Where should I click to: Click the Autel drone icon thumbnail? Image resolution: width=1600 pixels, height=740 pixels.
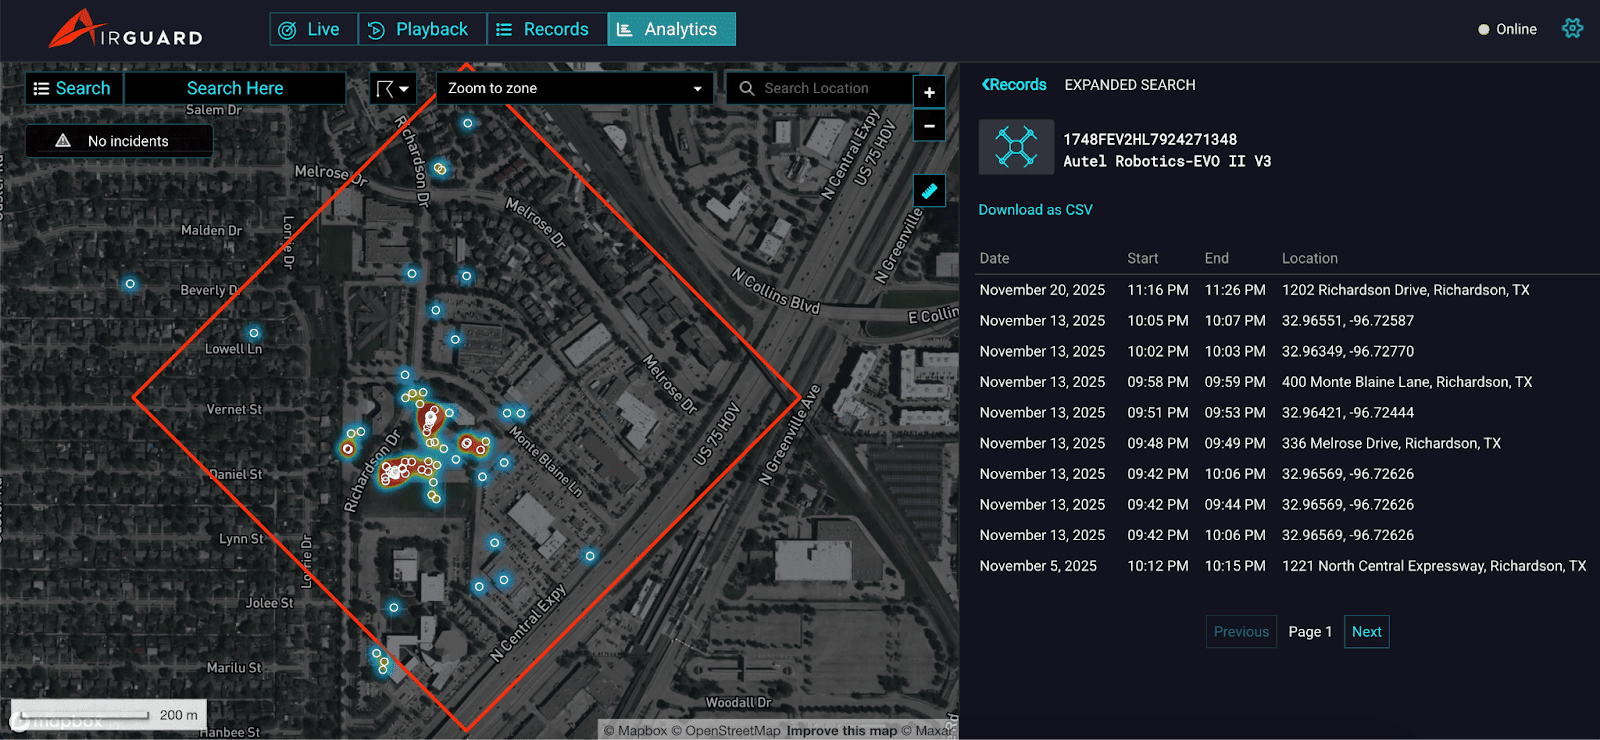pyautogui.click(x=1016, y=147)
